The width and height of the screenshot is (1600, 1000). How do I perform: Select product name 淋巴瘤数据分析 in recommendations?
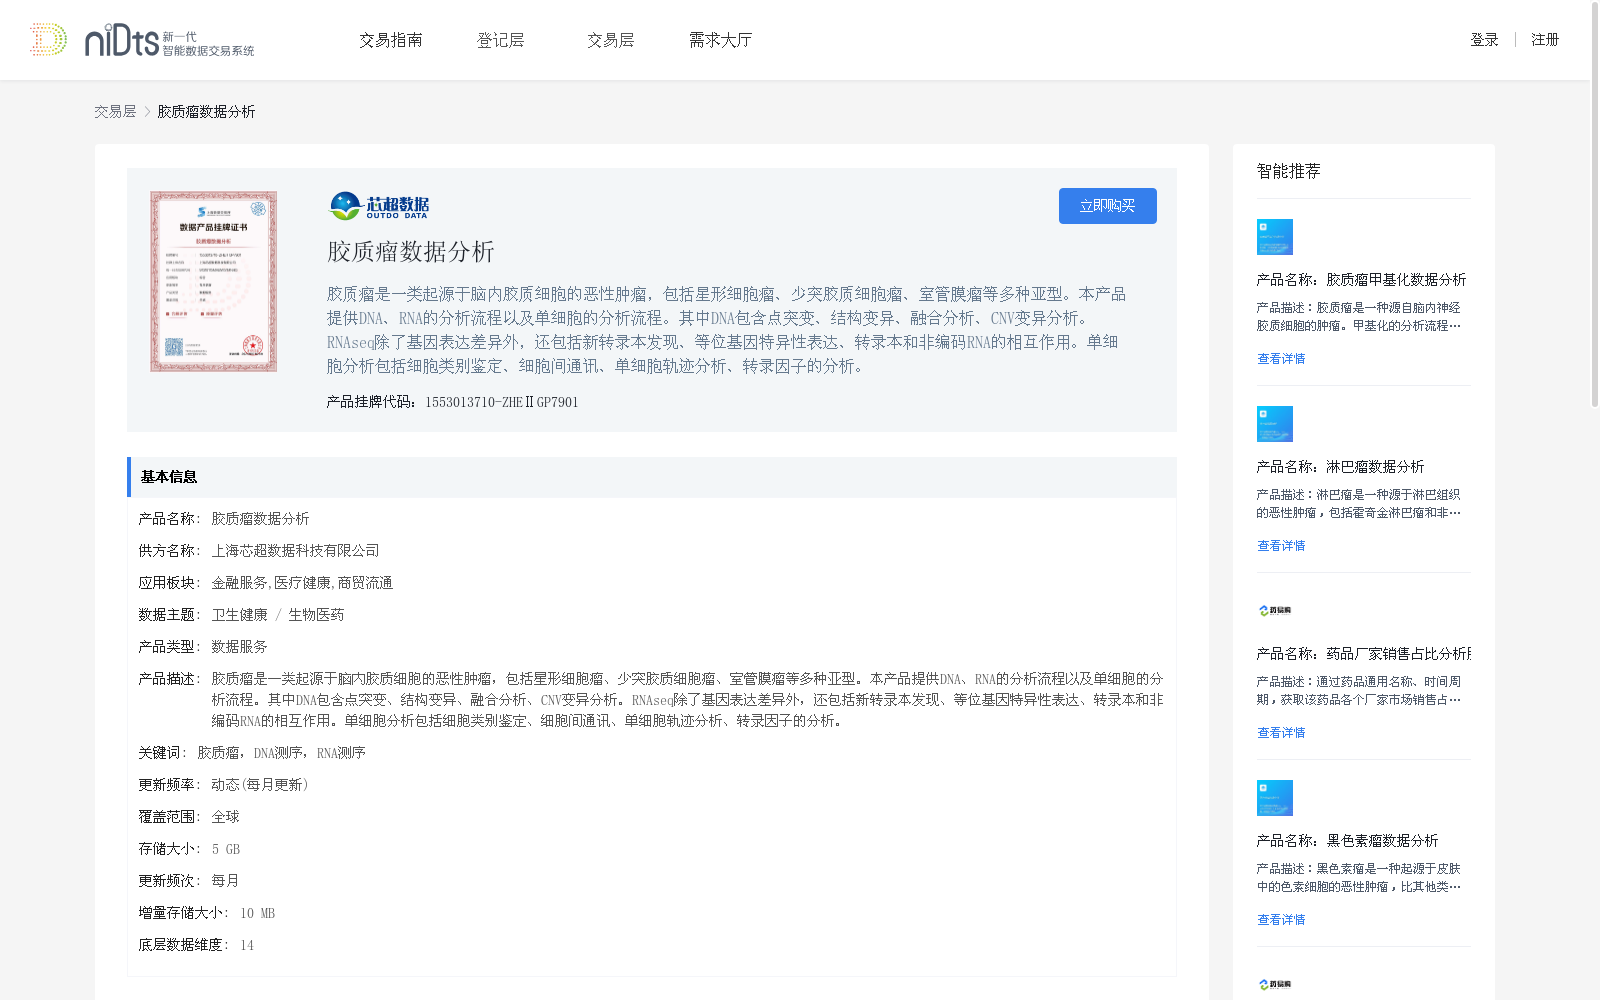pyautogui.click(x=1340, y=467)
